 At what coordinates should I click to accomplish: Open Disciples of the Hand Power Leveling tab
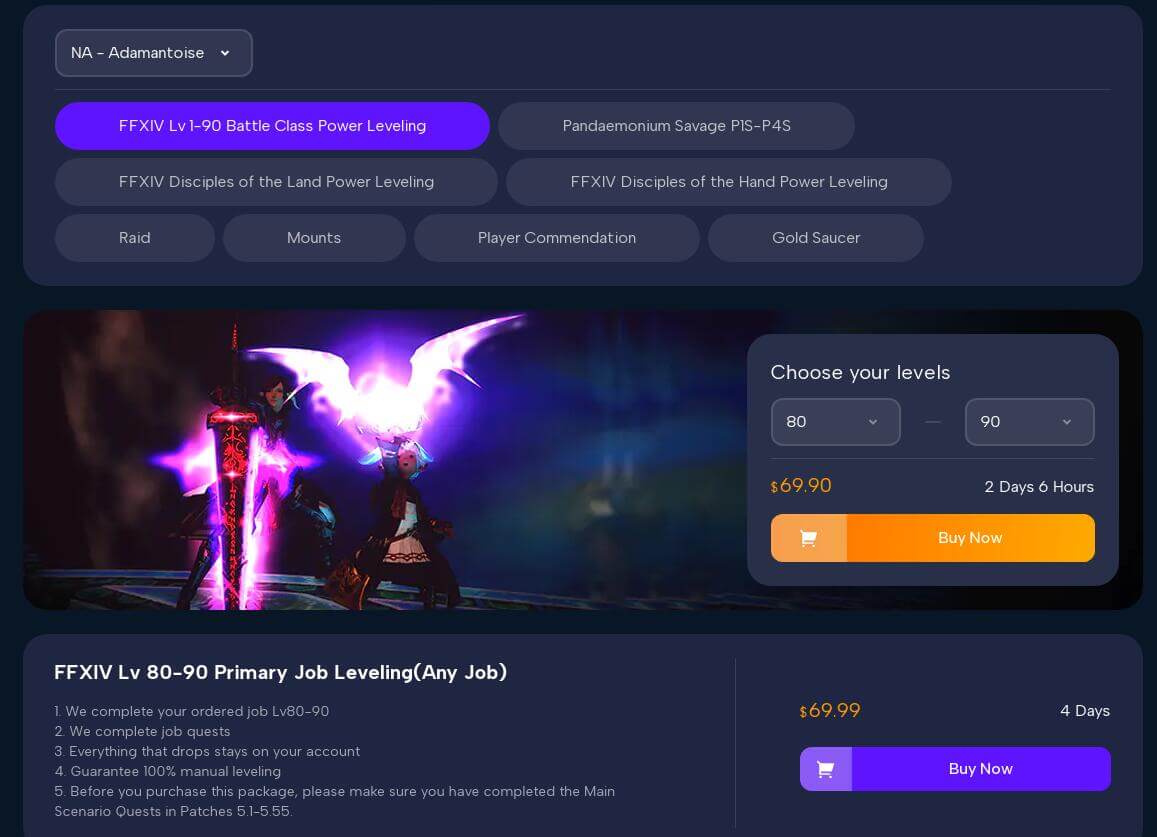[729, 182]
